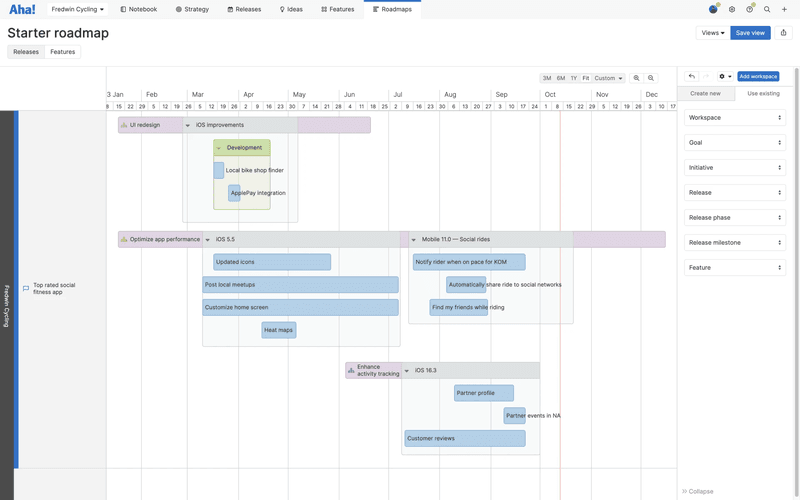Click the Save view button
This screenshot has height=500, width=800.
(x=750, y=33)
